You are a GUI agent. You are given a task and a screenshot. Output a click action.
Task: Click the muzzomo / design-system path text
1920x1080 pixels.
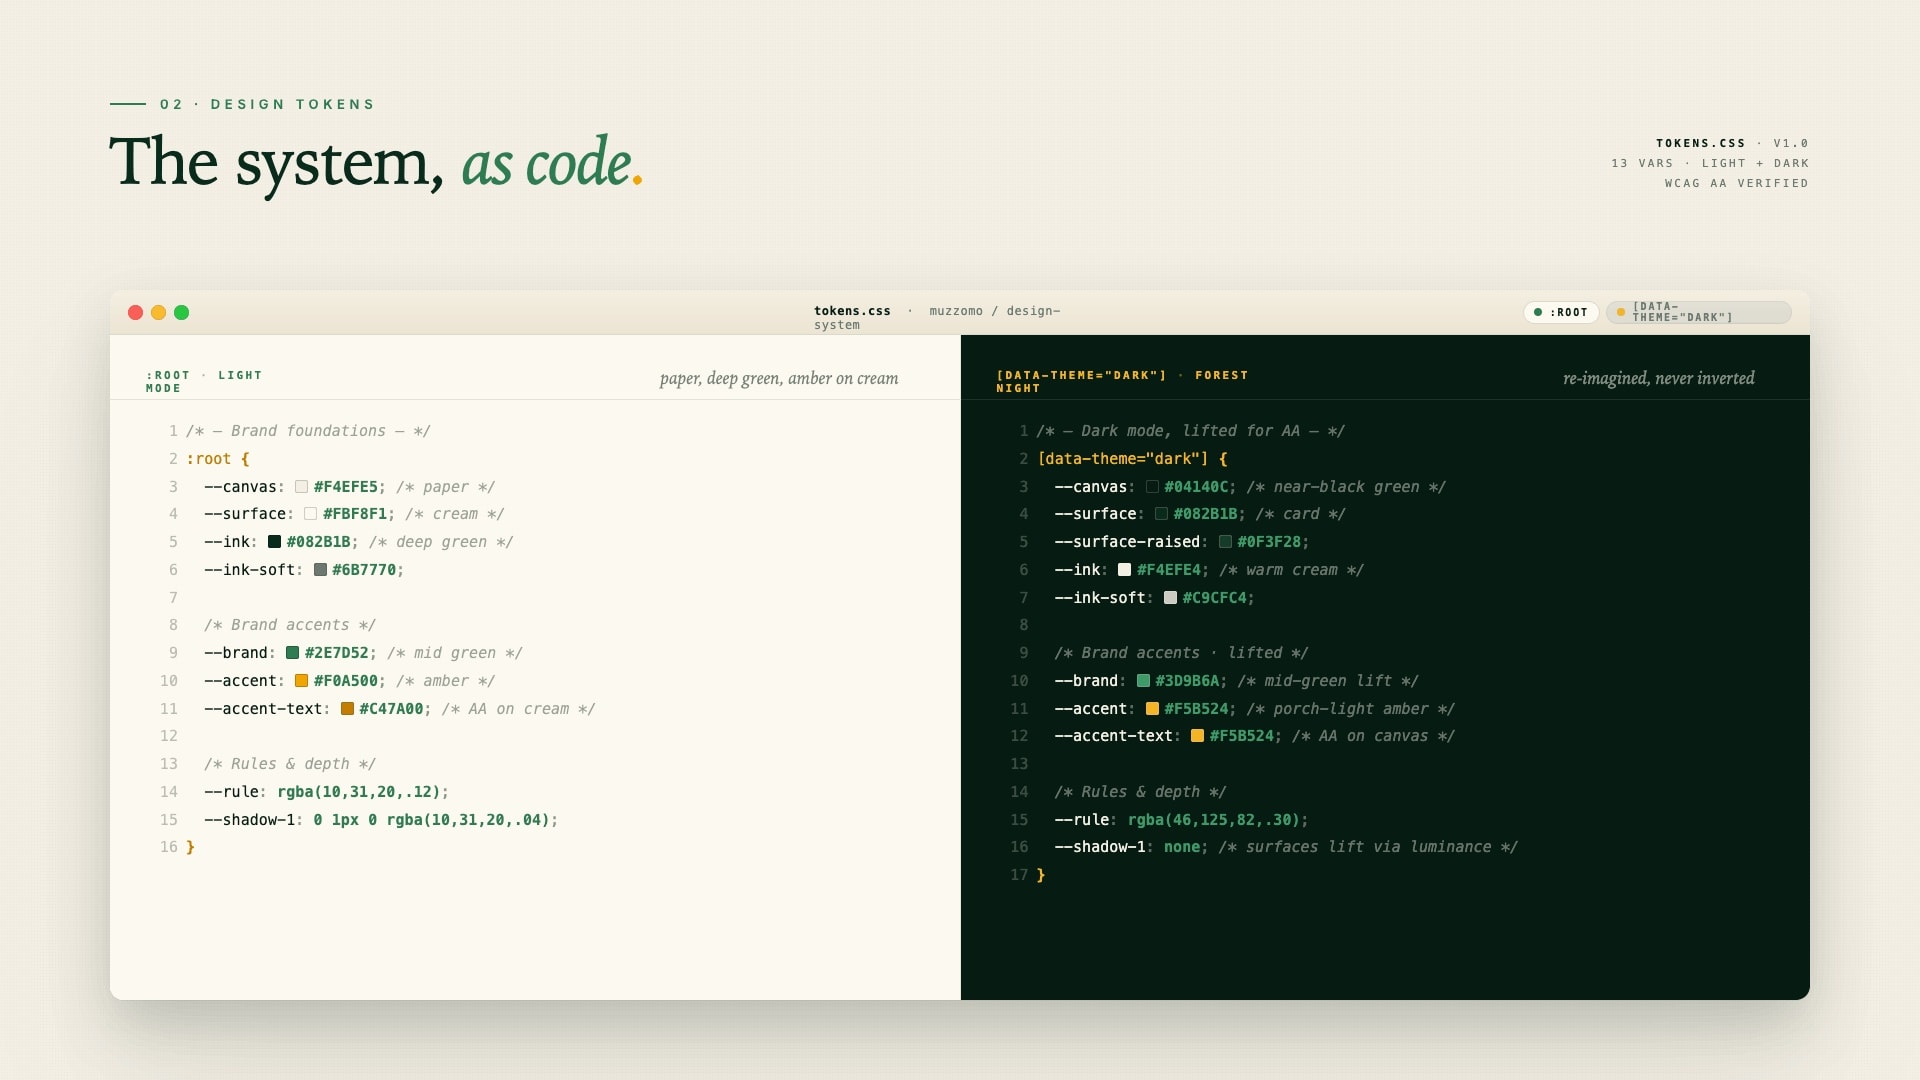click(x=937, y=318)
